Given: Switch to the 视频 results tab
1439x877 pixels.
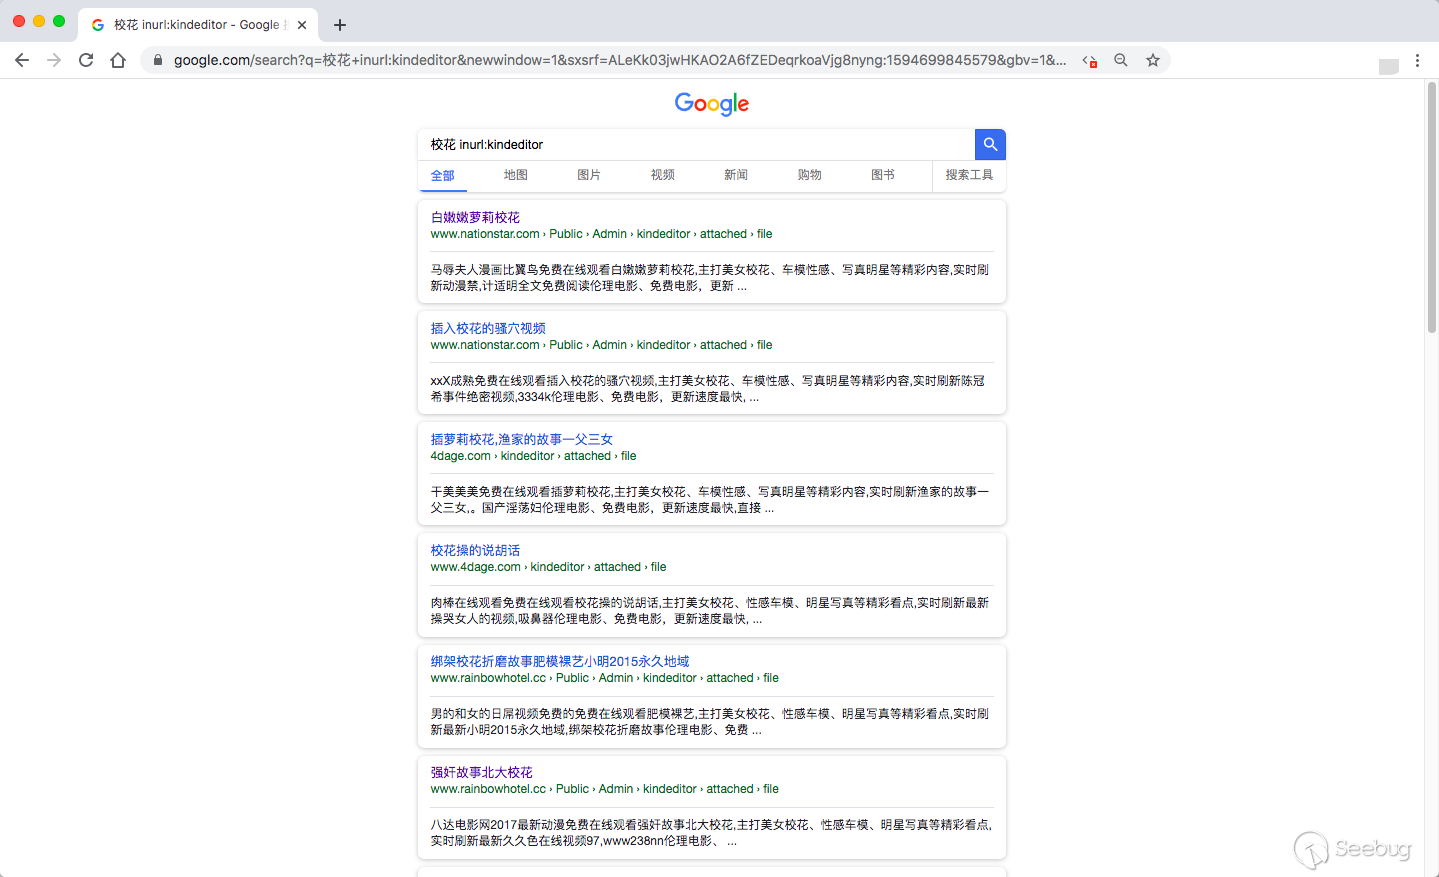Looking at the screenshot, I should (663, 175).
